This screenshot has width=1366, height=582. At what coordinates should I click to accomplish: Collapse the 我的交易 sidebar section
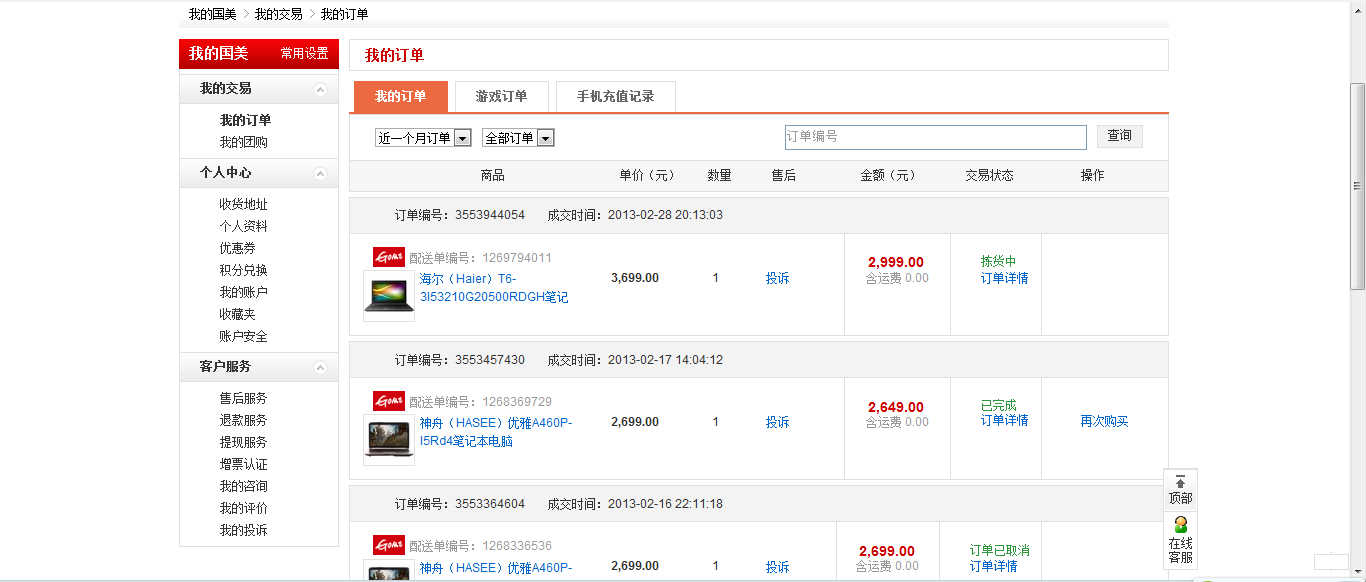coord(320,89)
